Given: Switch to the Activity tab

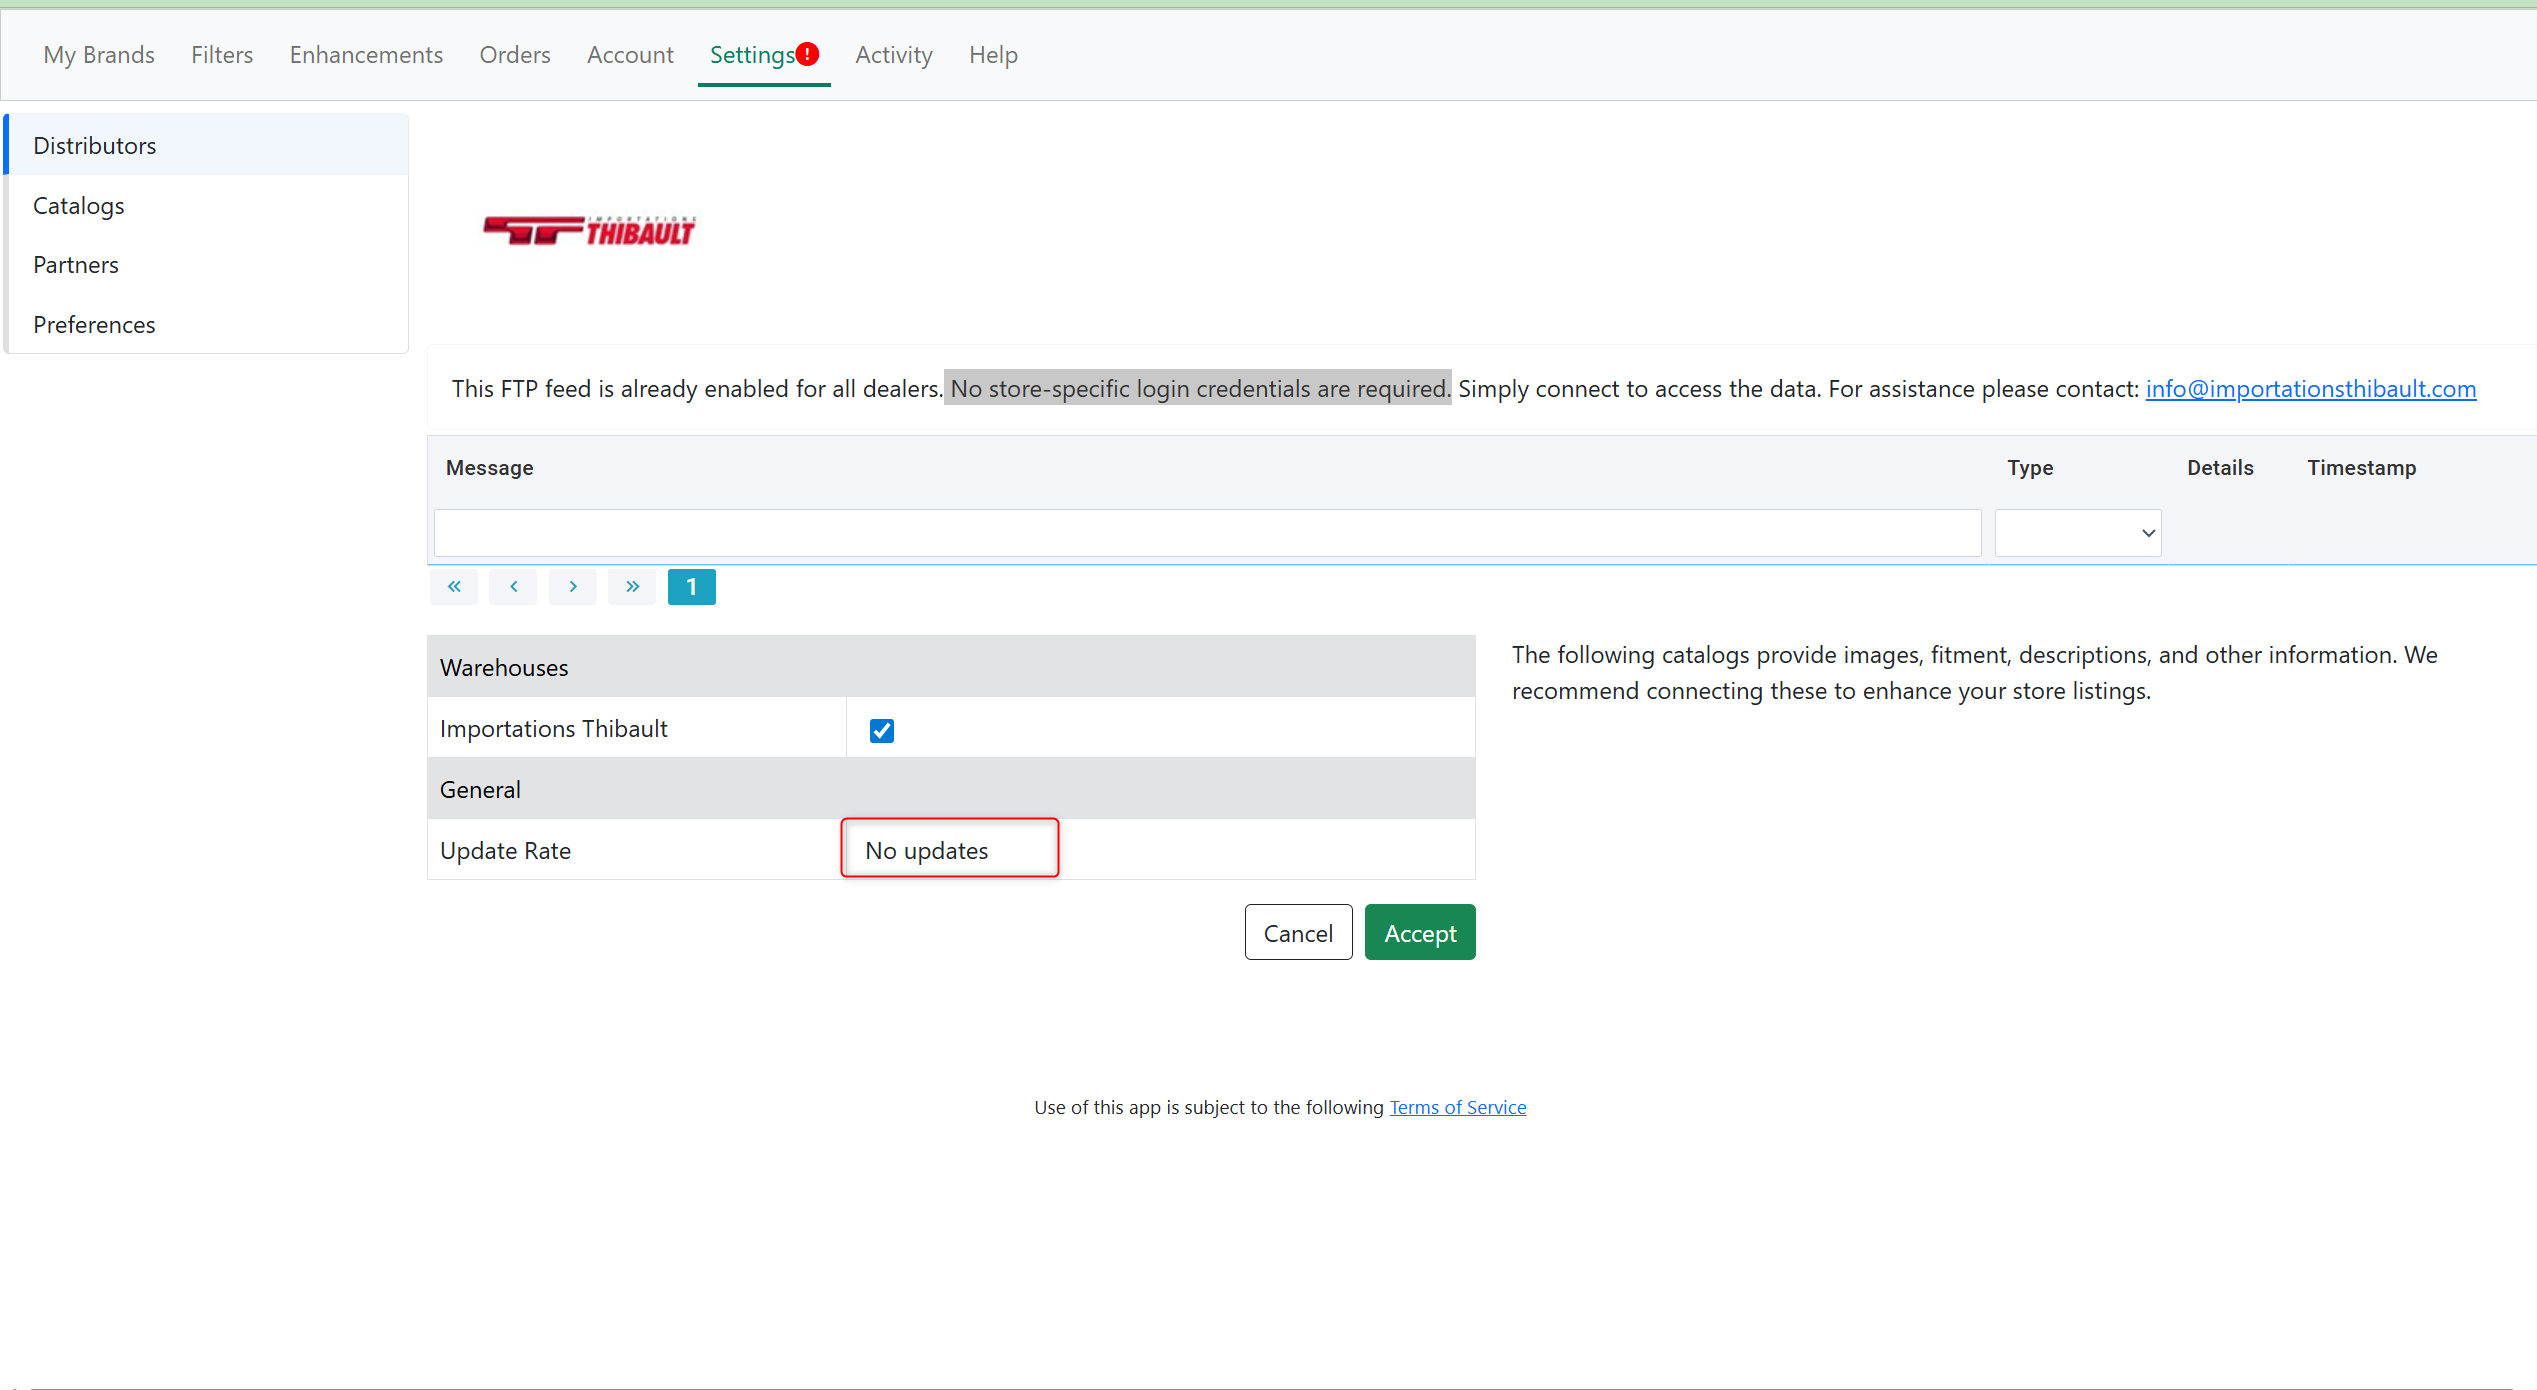Looking at the screenshot, I should (893, 55).
